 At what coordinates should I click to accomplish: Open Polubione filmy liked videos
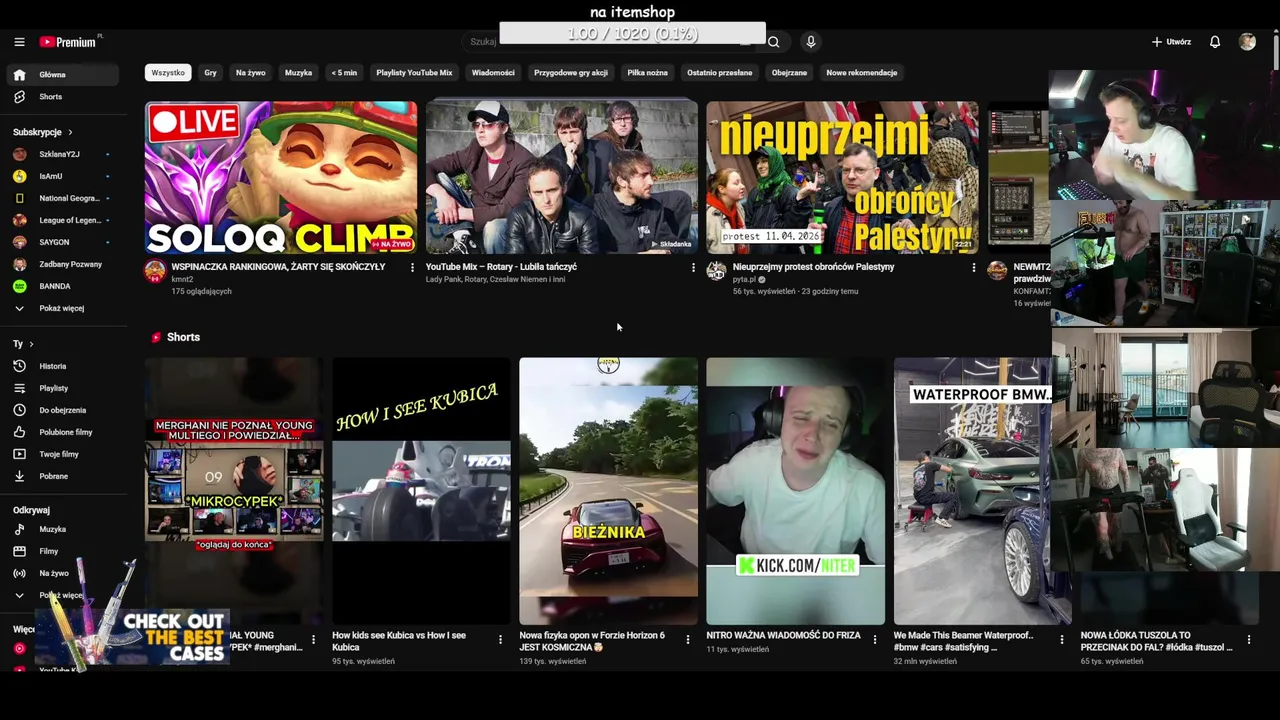63,432
